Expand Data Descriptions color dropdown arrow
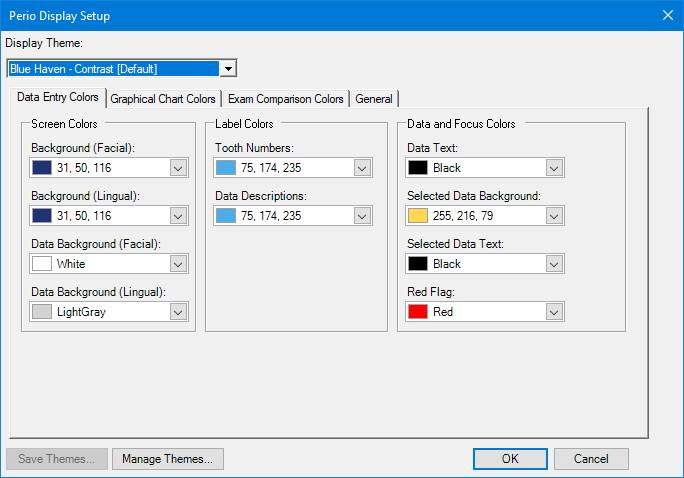Image resolution: width=684 pixels, height=478 pixels. (x=362, y=216)
